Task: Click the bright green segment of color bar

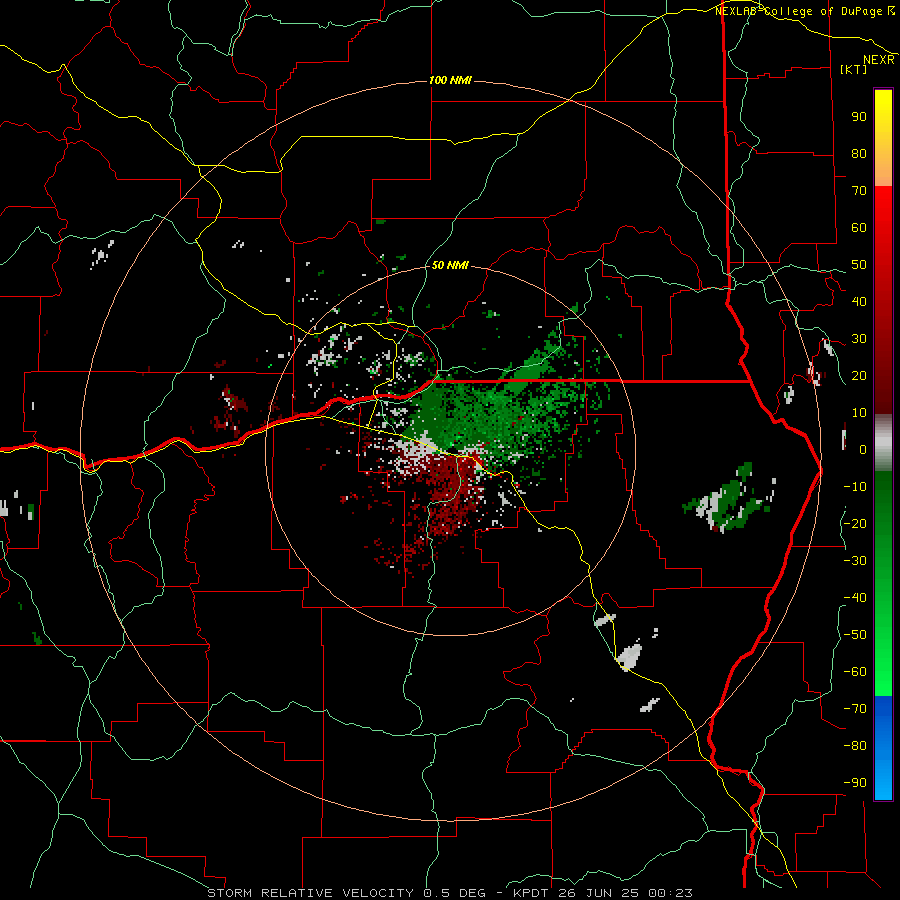Action: click(x=883, y=660)
